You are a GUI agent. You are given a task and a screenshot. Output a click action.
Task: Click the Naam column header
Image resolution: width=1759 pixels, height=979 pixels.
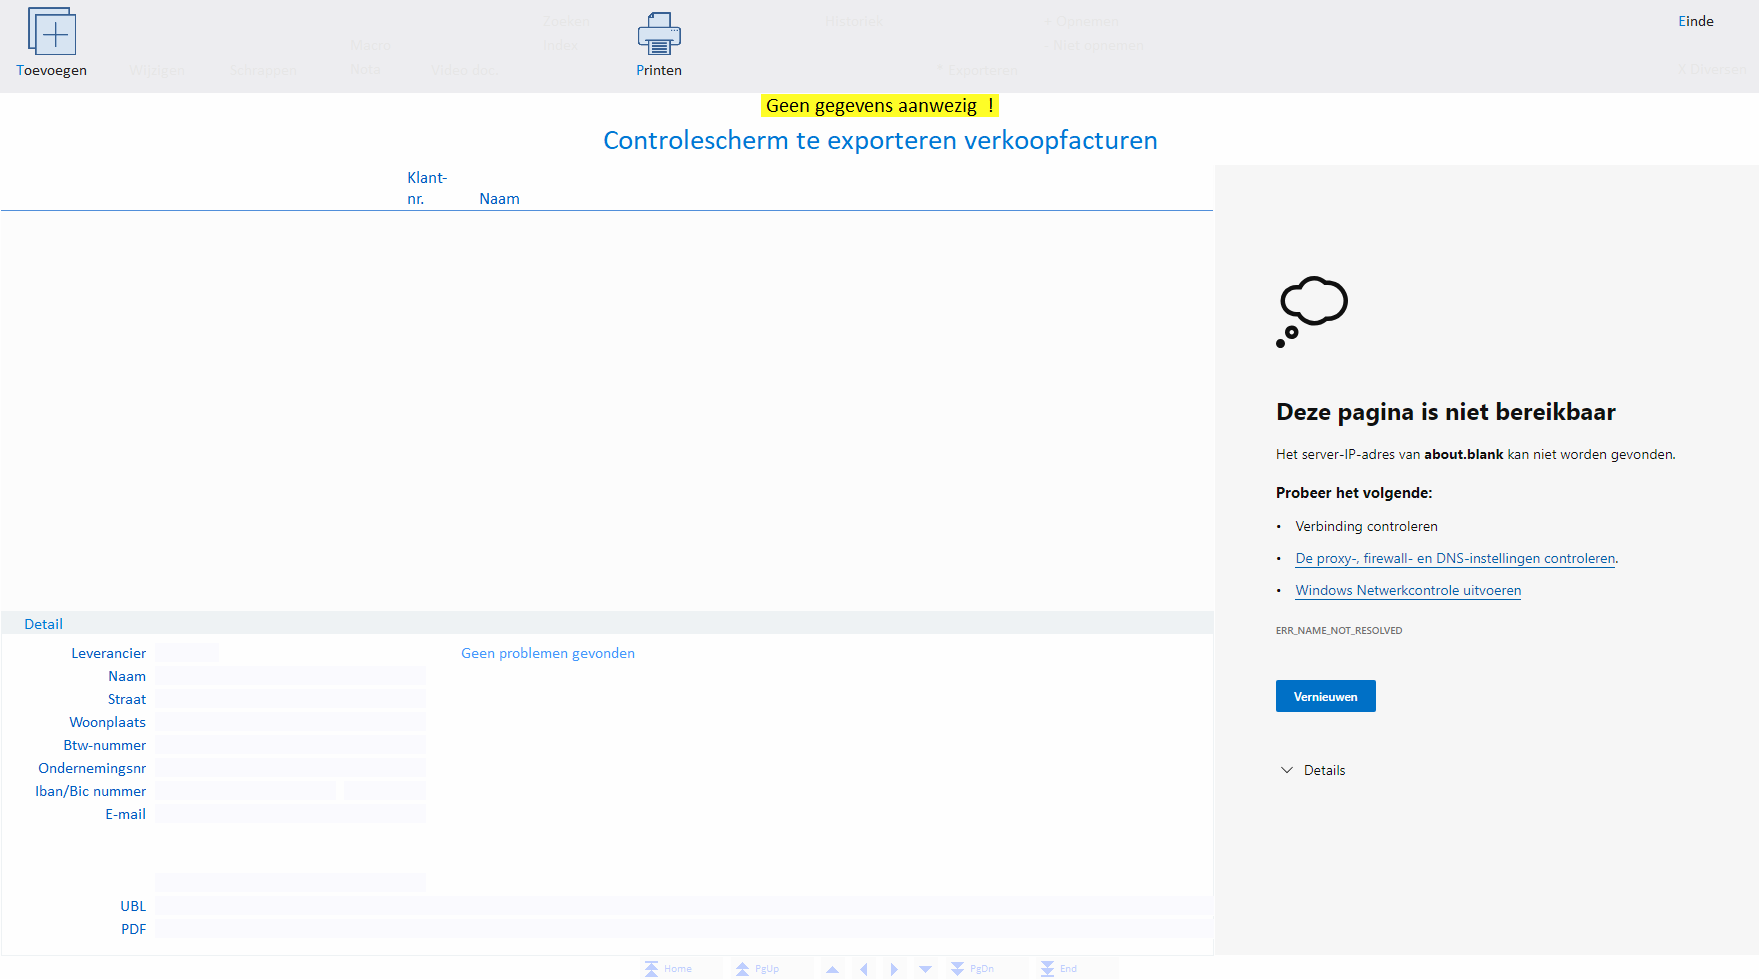[x=499, y=199]
